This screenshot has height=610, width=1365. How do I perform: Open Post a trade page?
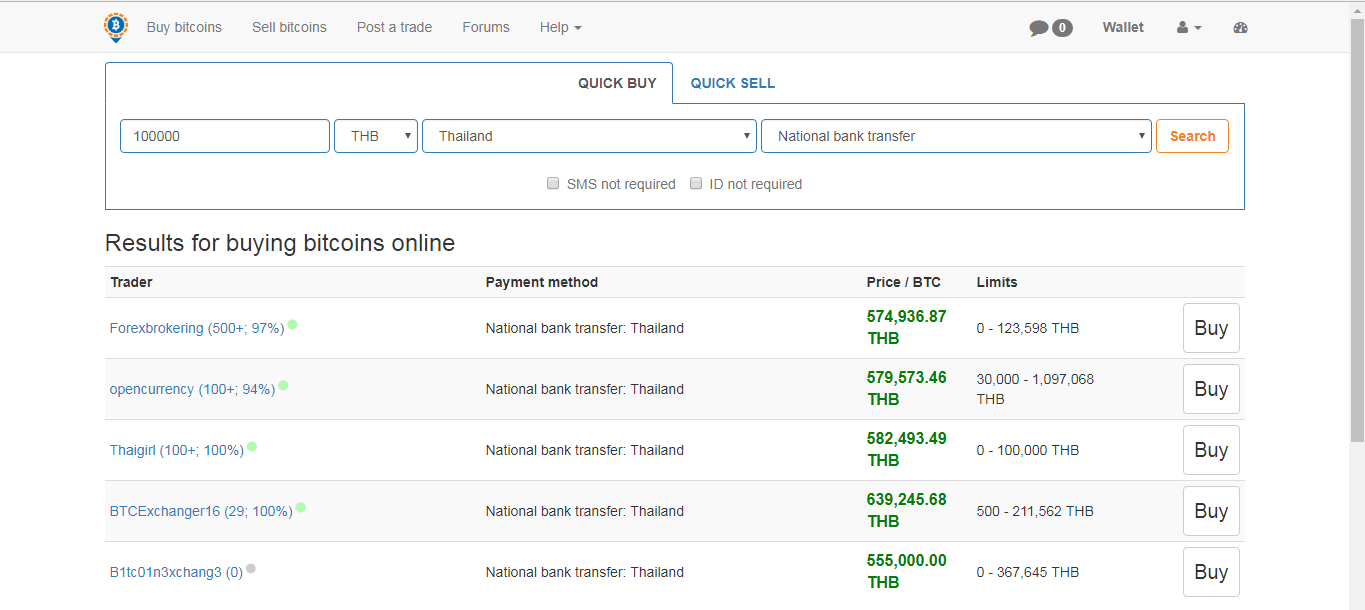394,27
